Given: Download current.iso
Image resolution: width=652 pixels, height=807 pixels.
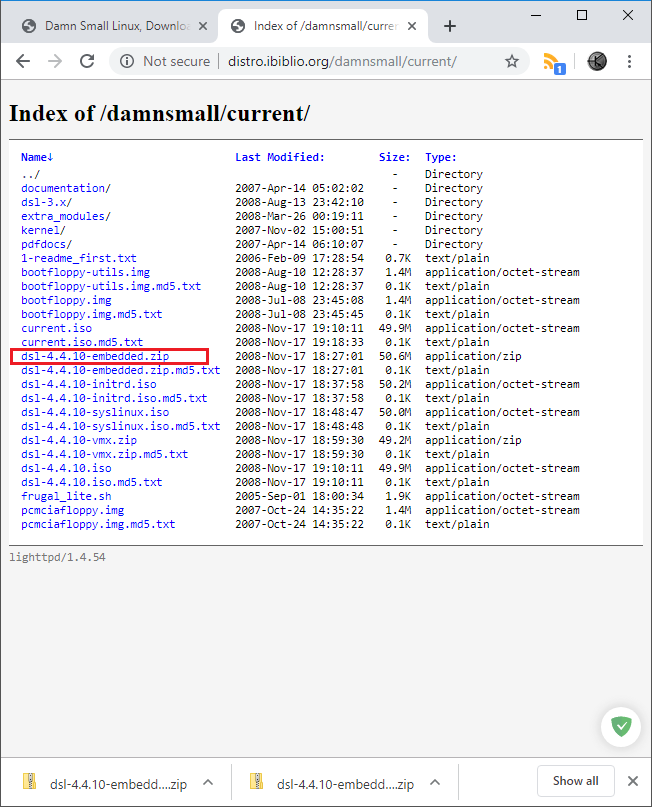Looking at the screenshot, I should click(x=56, y=328).
